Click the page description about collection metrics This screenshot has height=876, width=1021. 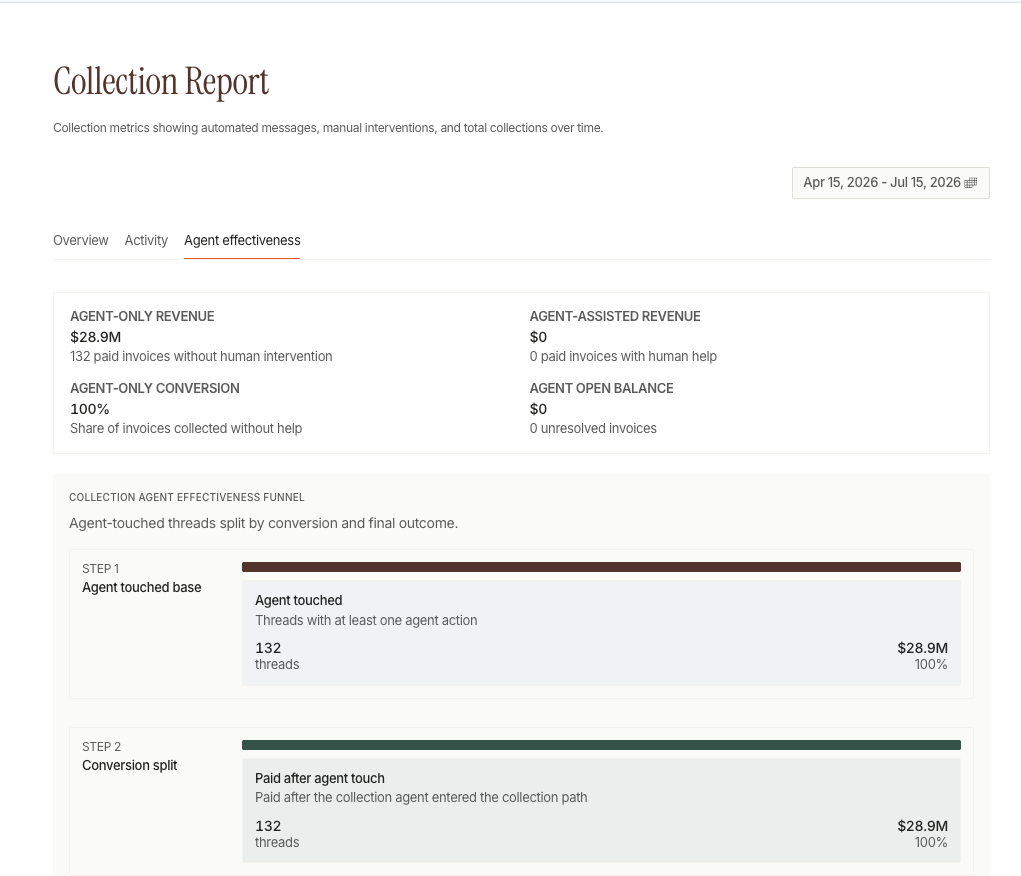pos(328,128)
